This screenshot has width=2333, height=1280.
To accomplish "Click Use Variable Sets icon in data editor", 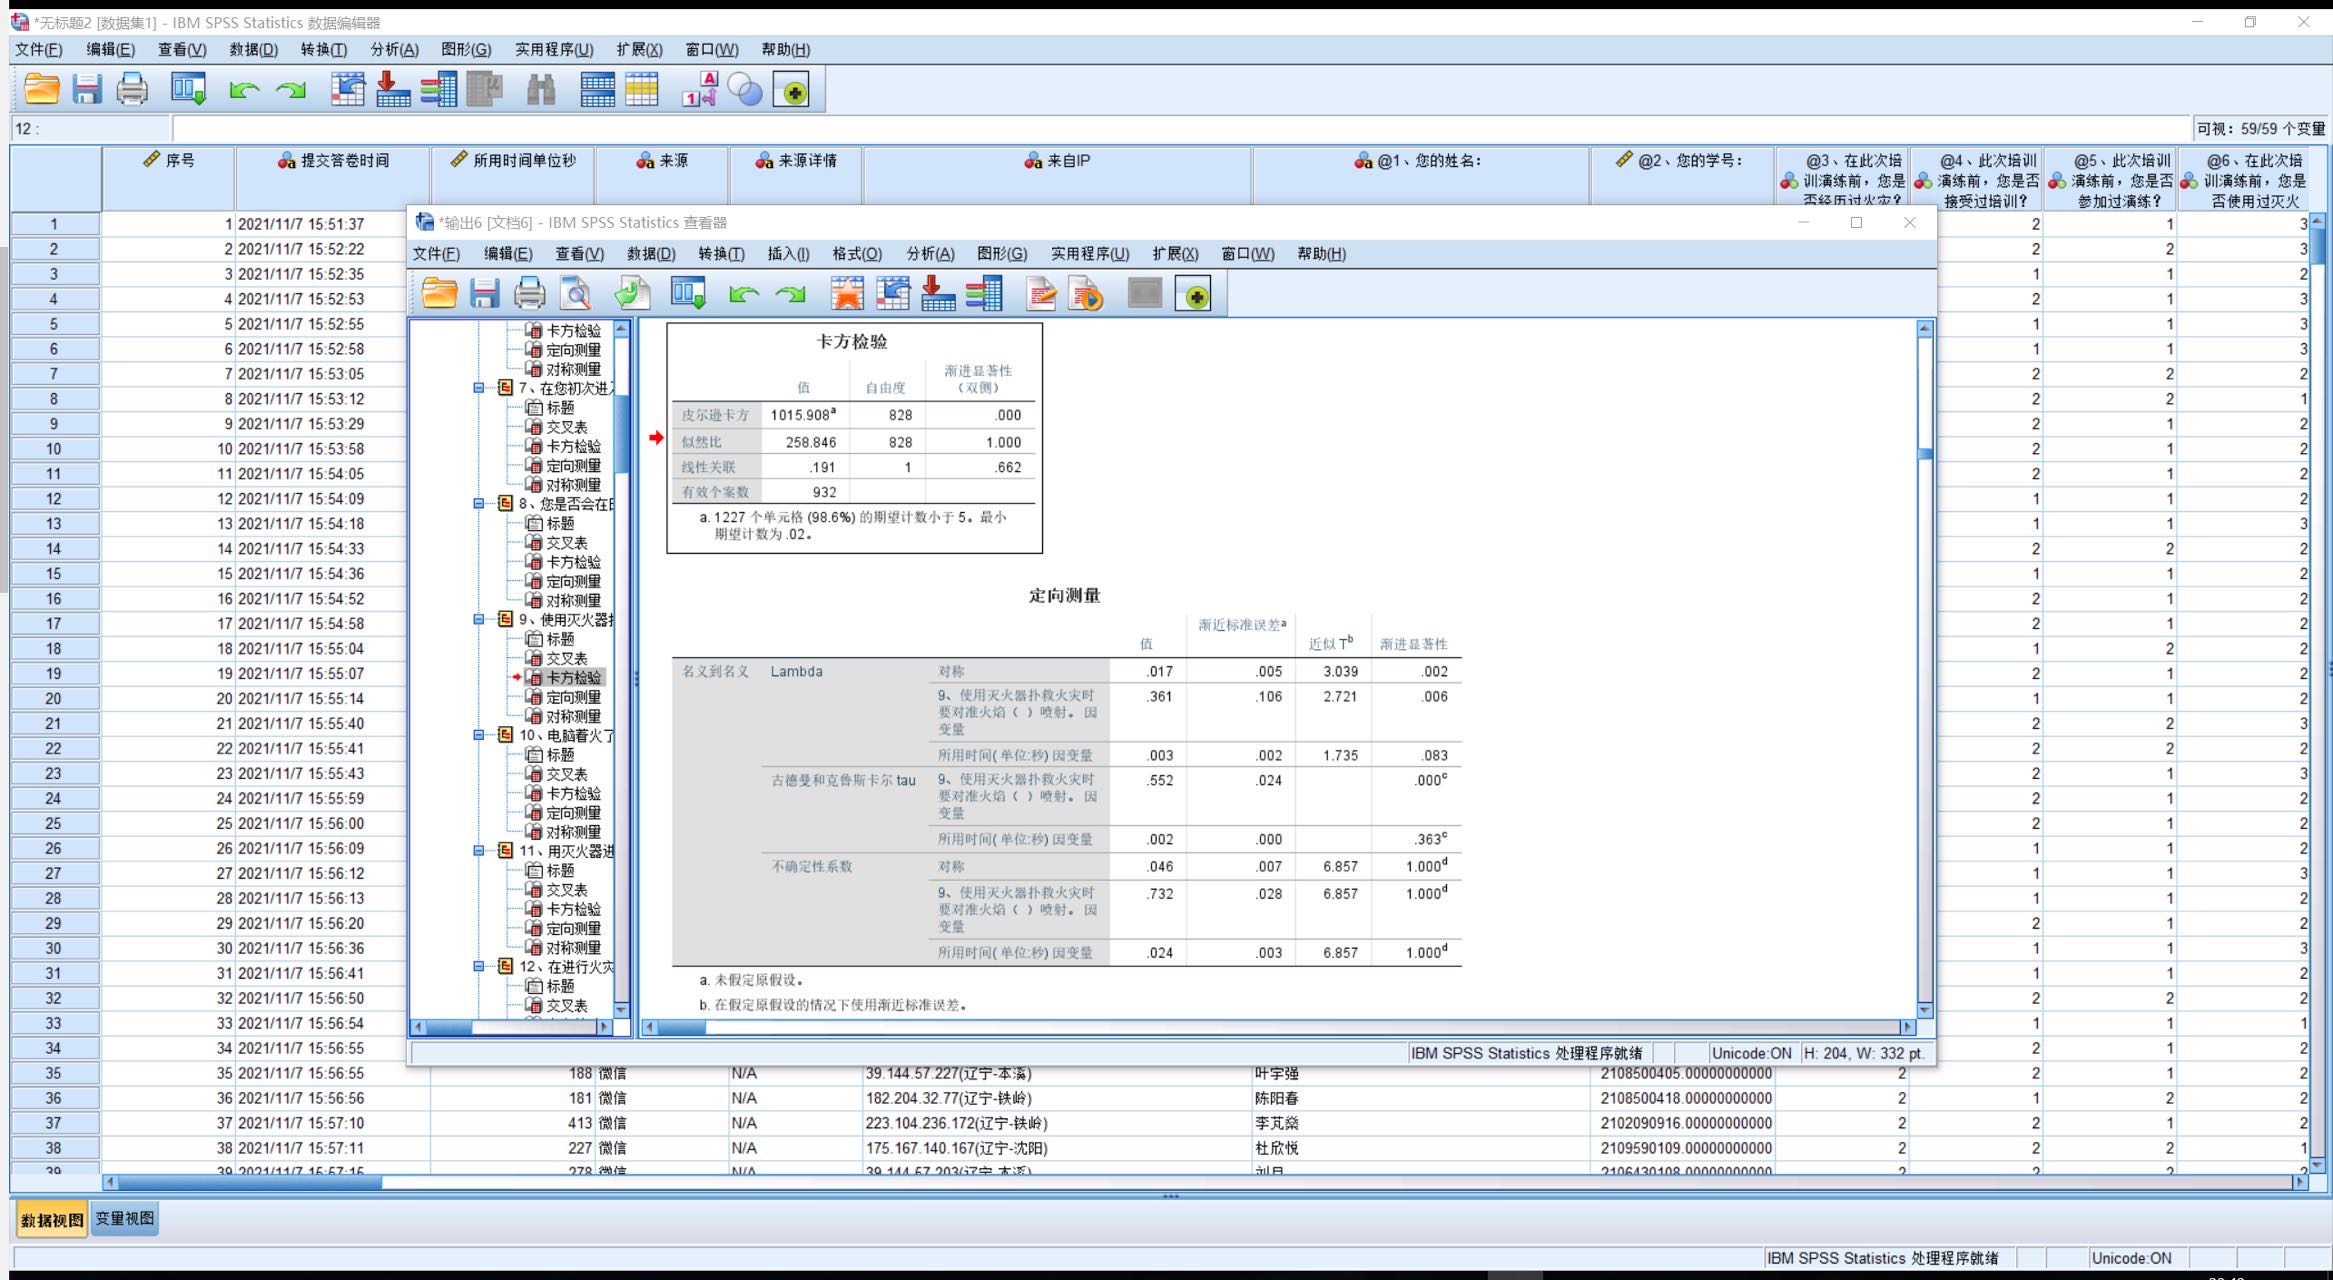I will 745,91.
